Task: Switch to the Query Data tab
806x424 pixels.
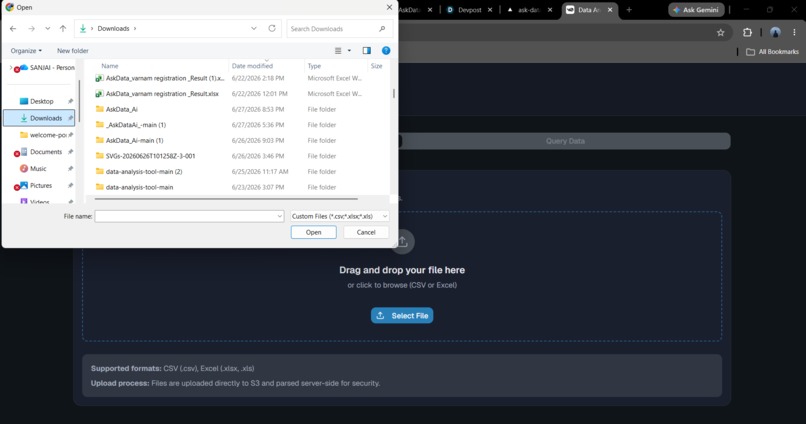Action: [565, 141]
